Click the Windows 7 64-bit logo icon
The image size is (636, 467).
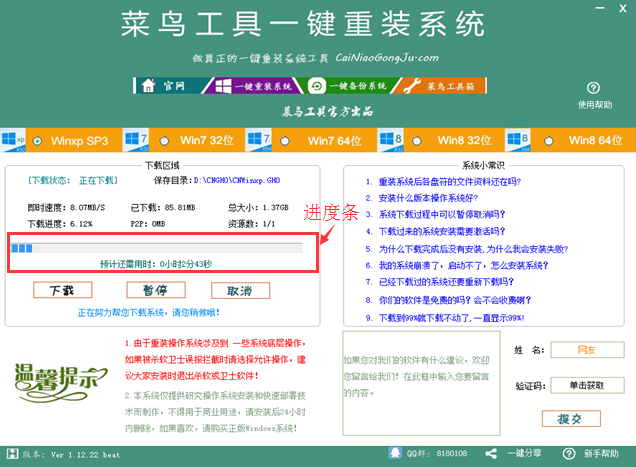point(258,140)
